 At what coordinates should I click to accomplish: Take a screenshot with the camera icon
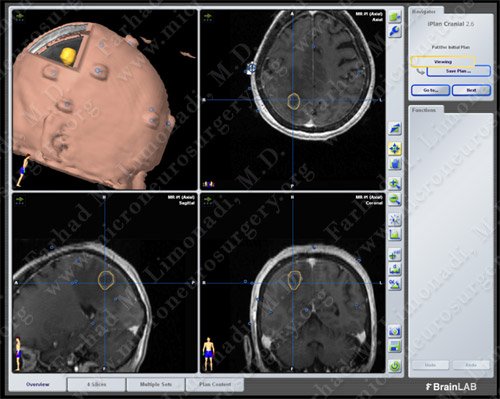pos(395,331)
